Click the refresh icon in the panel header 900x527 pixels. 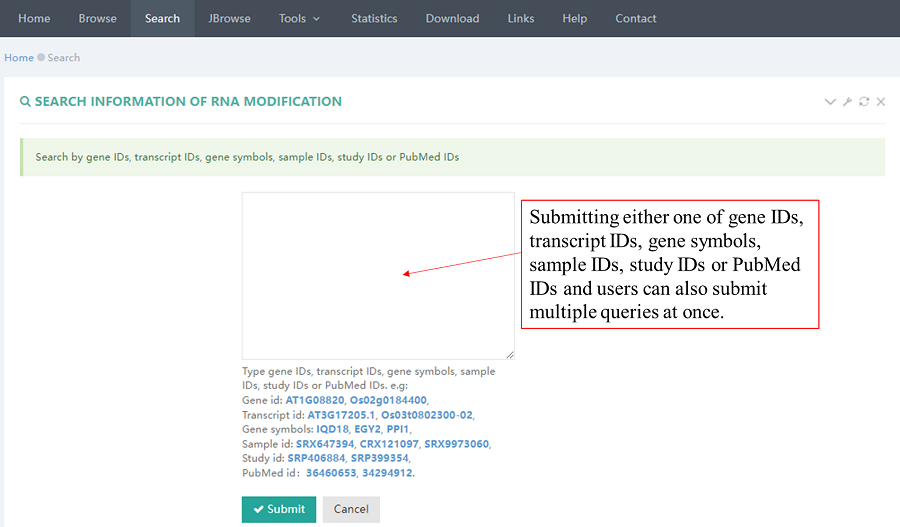point(864,102)
